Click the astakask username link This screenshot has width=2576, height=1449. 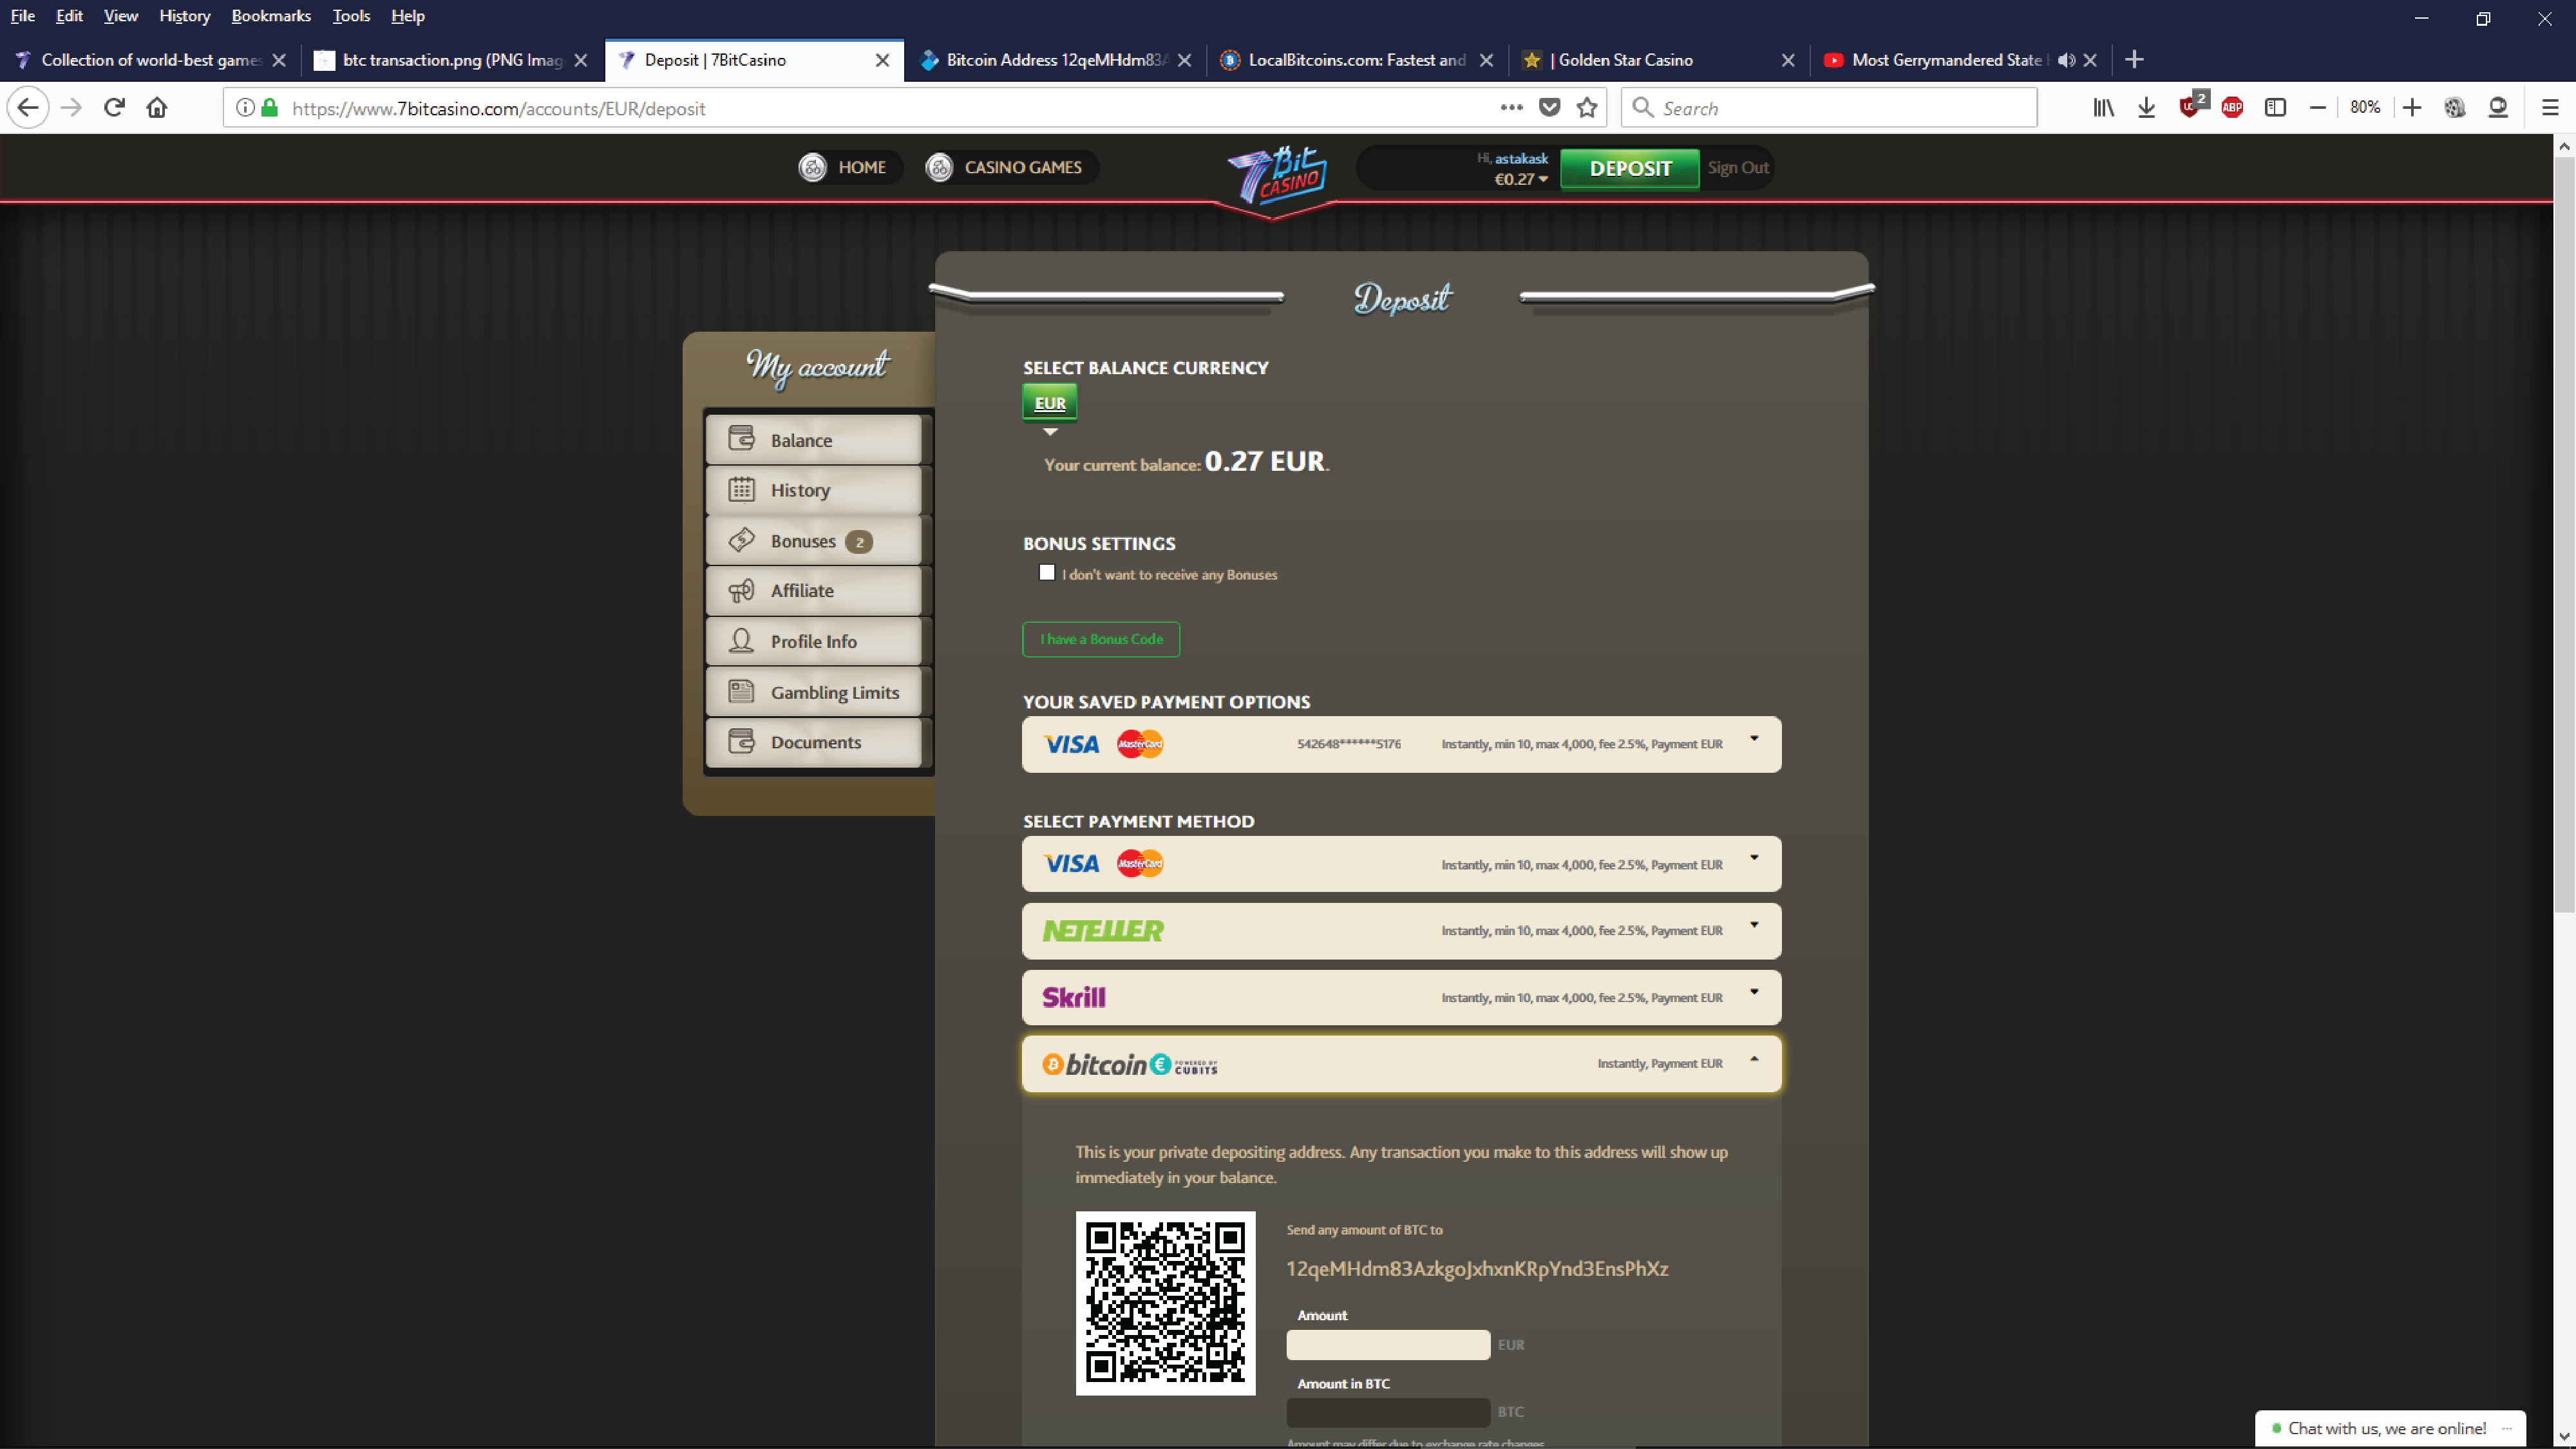pos(1521,158)
